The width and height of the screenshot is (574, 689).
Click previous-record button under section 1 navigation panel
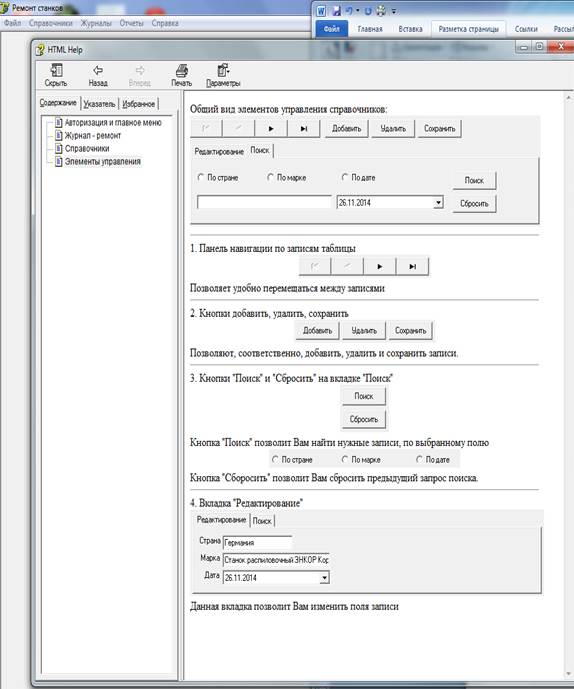[x=347, y=266]
